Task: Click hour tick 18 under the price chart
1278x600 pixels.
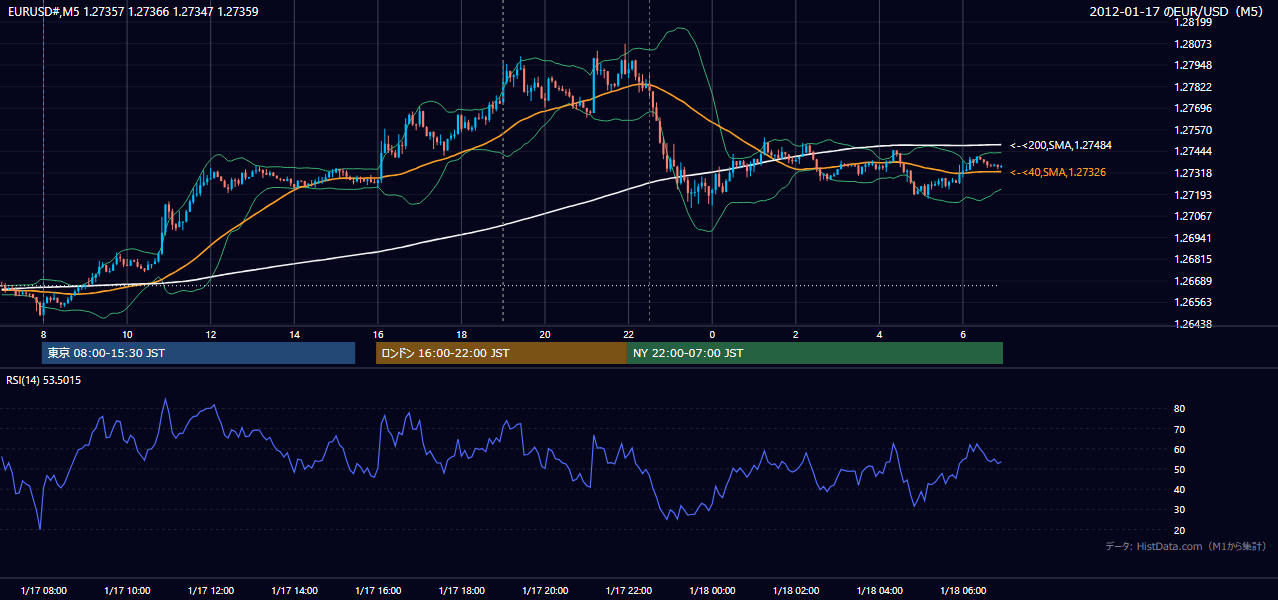Action: tap(461, 334)
